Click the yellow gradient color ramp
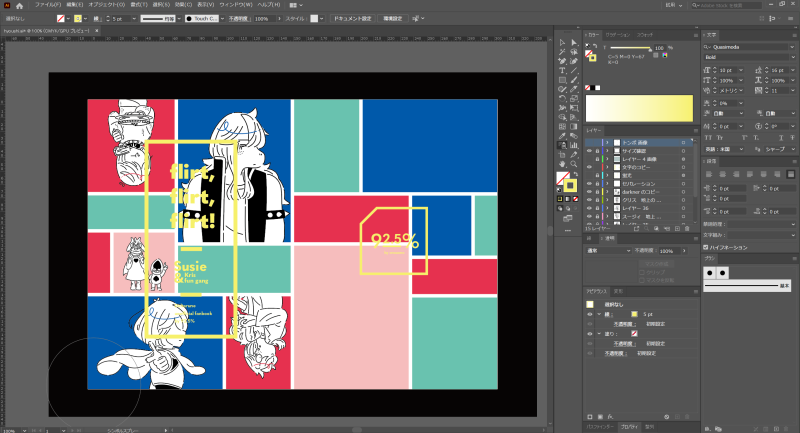 pos(639,109)
